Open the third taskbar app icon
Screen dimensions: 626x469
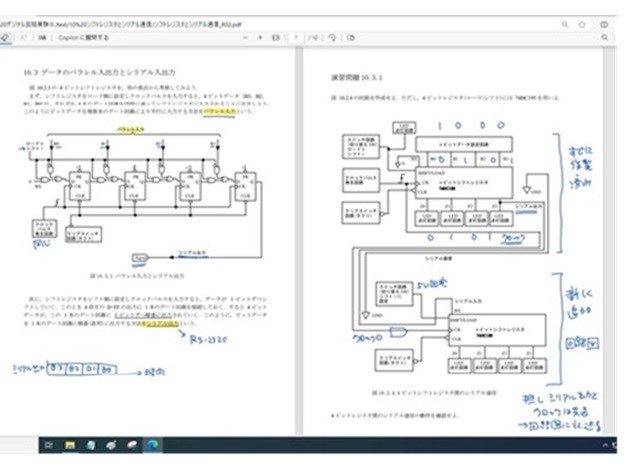pos(91,445)
